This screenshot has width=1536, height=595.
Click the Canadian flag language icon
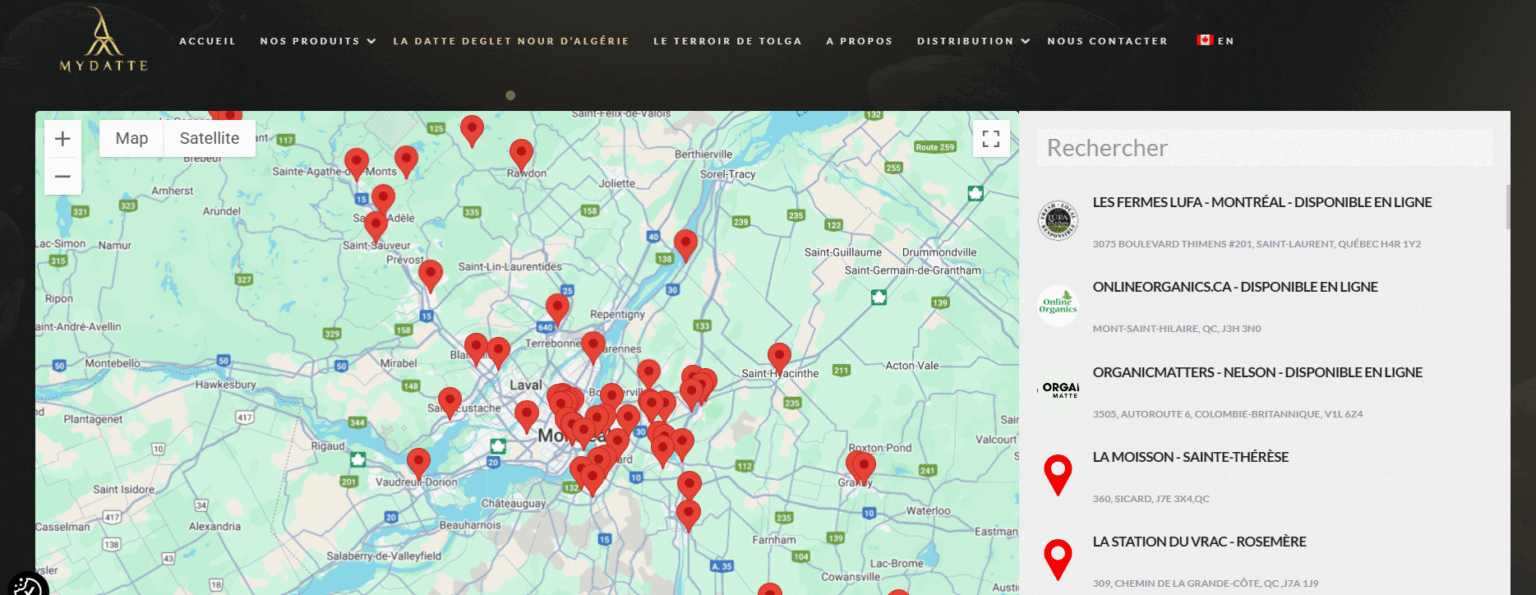click(x=1205, y=41)
